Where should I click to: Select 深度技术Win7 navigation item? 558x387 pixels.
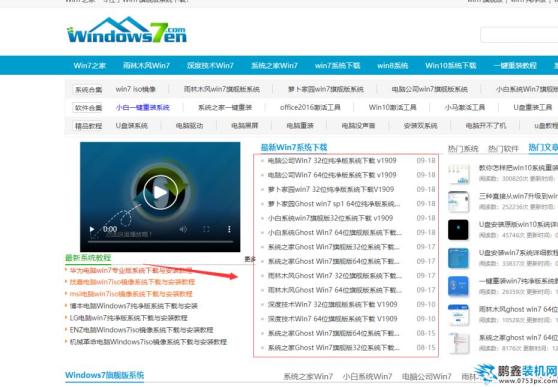coord(210,66)
